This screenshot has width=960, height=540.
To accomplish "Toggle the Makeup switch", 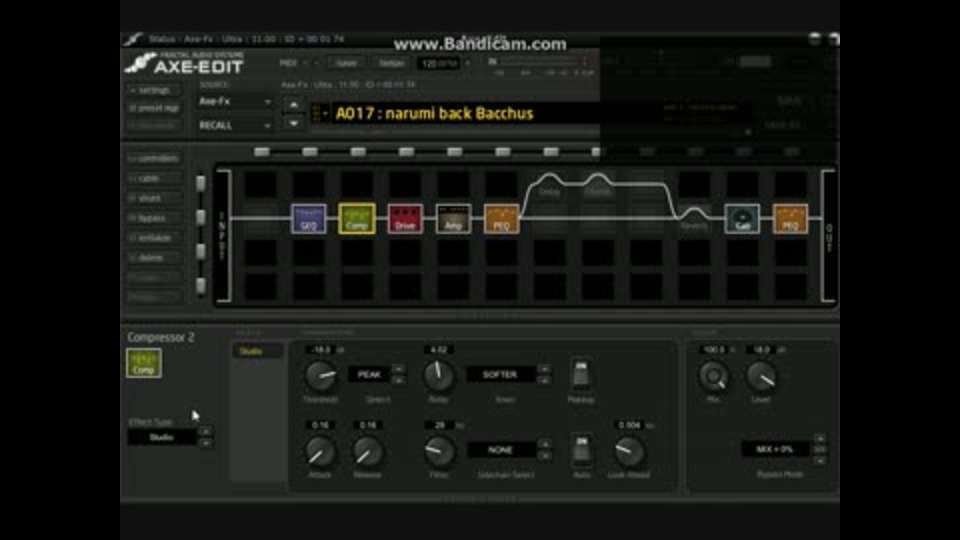I will pos(581,374).
